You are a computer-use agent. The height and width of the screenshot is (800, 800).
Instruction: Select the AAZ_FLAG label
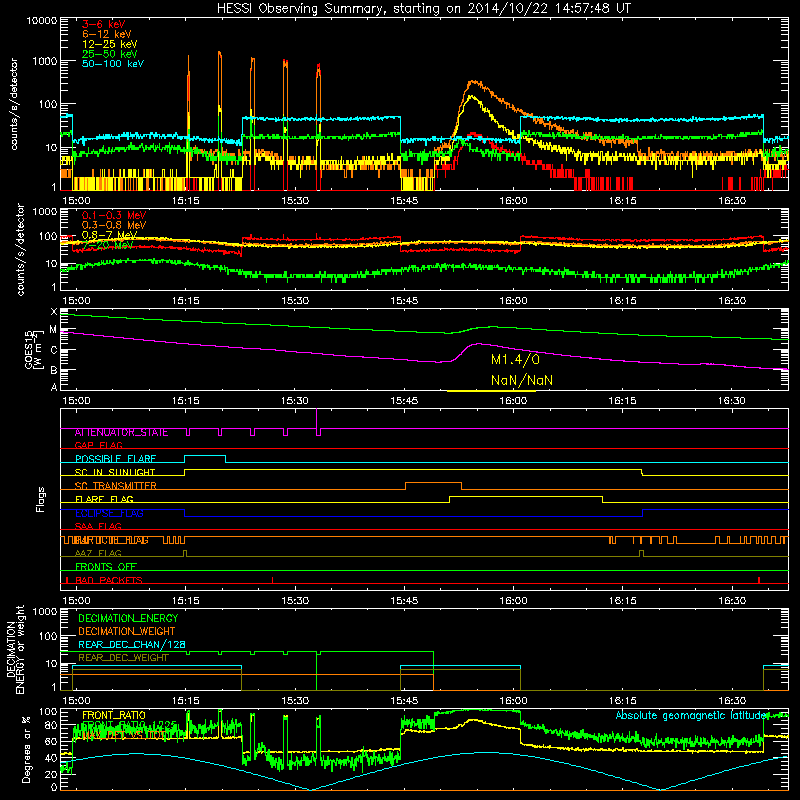(98, 553)
